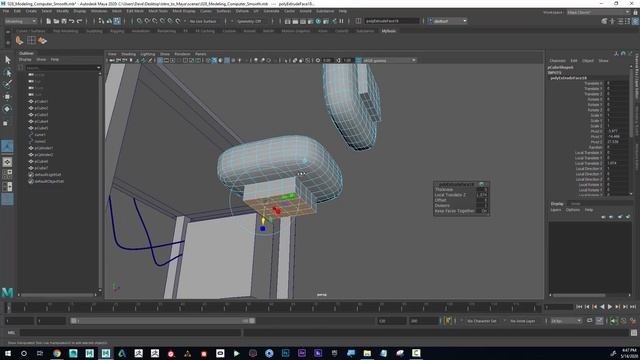640x360 pixels.
Task: Select defaultLightSet in the Outliner
Action: 48,175
